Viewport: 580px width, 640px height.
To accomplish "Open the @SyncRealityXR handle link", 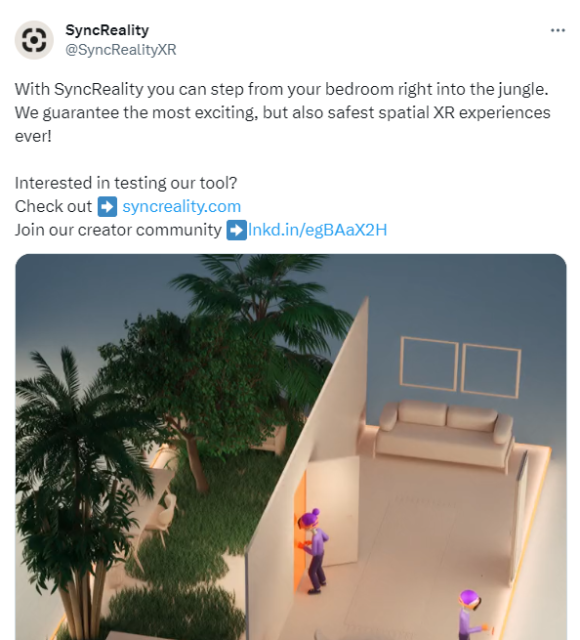I will click(x=121, y=50).
